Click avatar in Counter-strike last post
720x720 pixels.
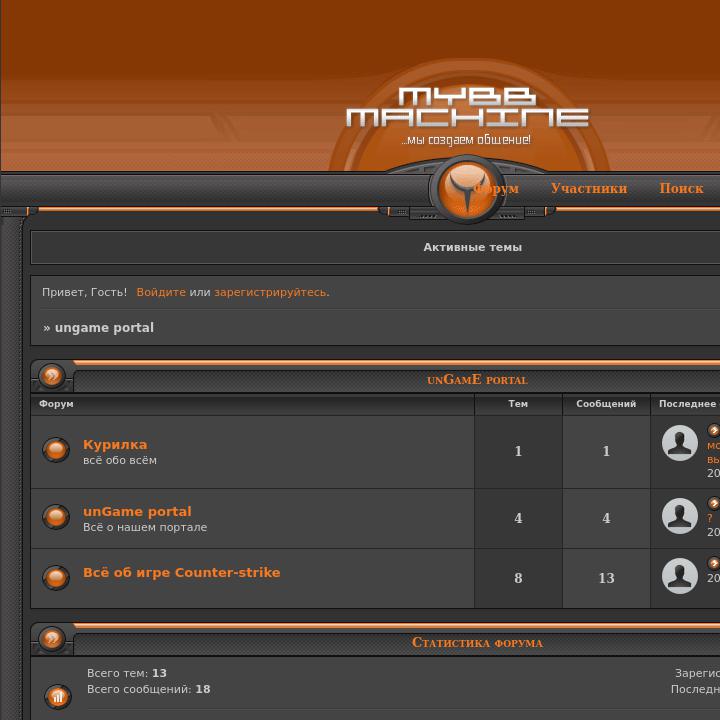tap(680, 576)
